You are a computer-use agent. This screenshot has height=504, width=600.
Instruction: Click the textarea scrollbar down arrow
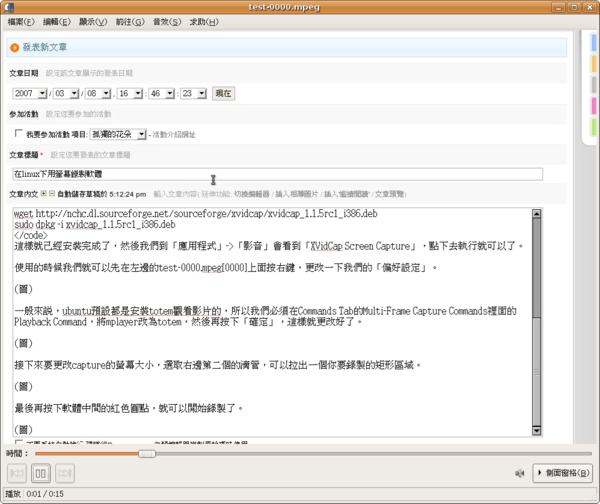pos(536,431)
